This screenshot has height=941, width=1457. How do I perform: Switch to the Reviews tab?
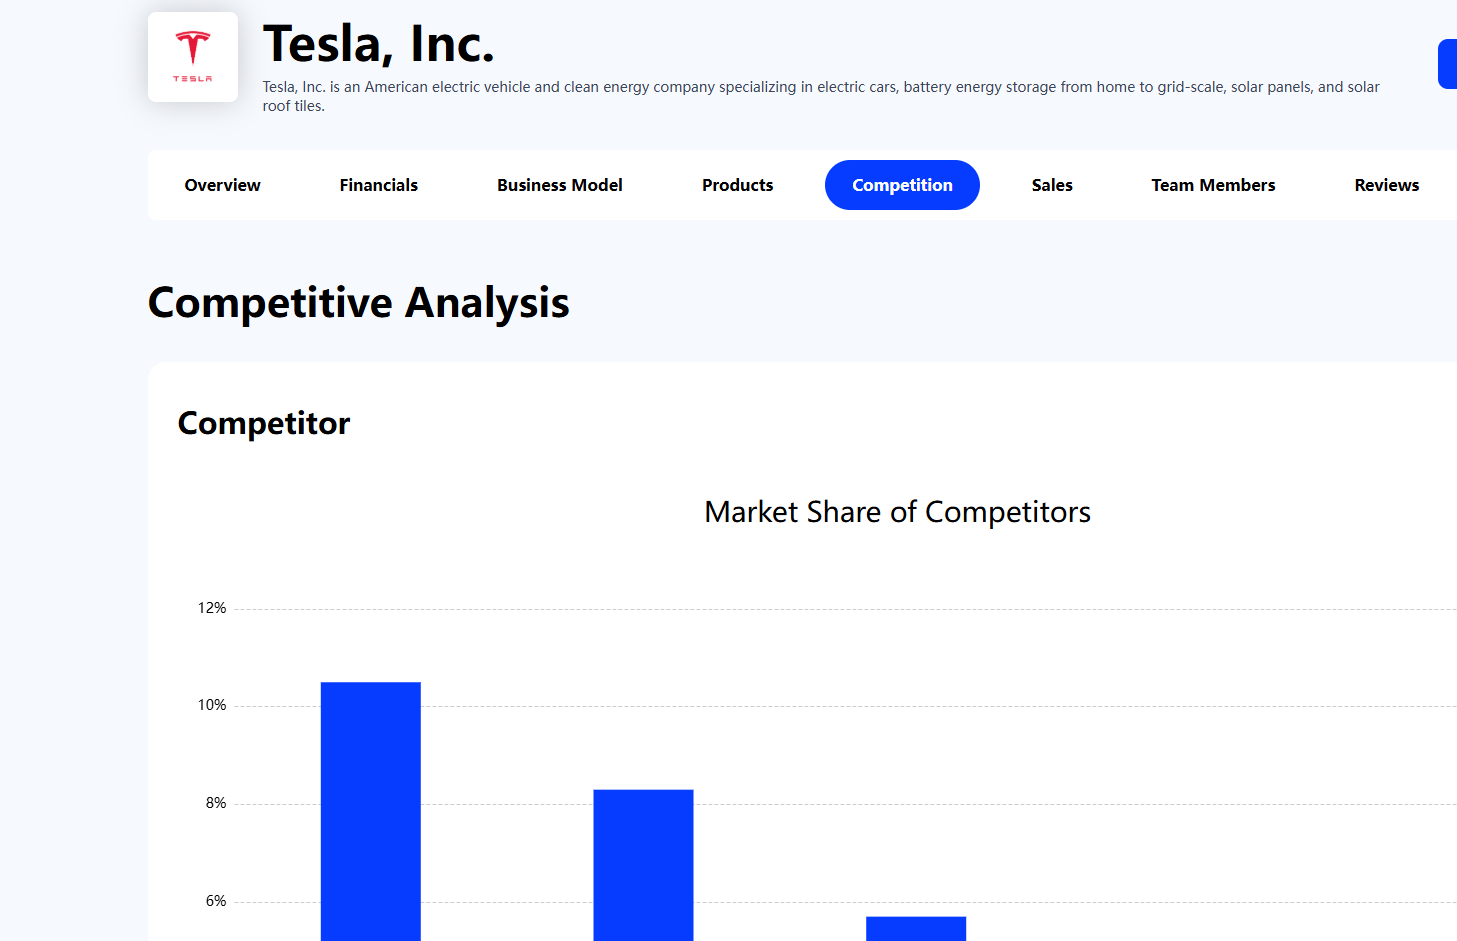[1387, 185]
